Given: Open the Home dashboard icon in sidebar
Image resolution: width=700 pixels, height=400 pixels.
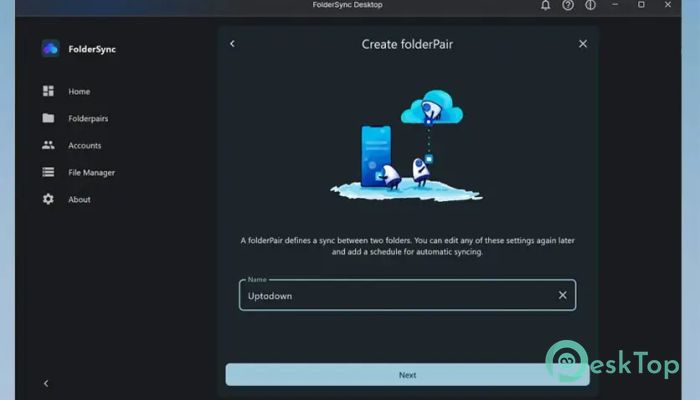Looking at the screenshot, I should [x=48, y=91].
